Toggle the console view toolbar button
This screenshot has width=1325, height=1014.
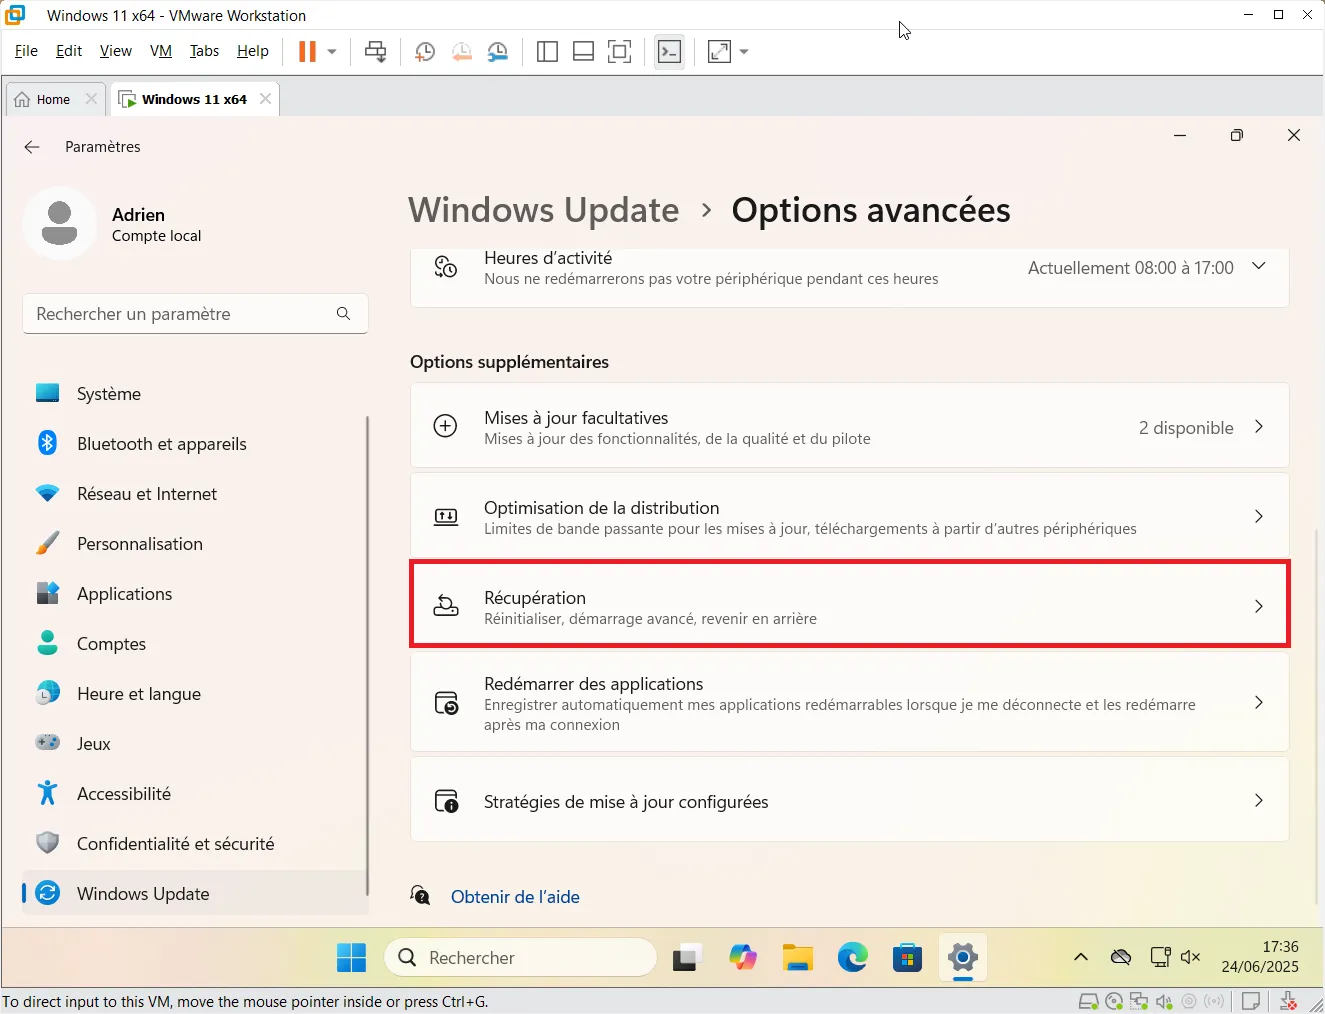pos(669,51)
